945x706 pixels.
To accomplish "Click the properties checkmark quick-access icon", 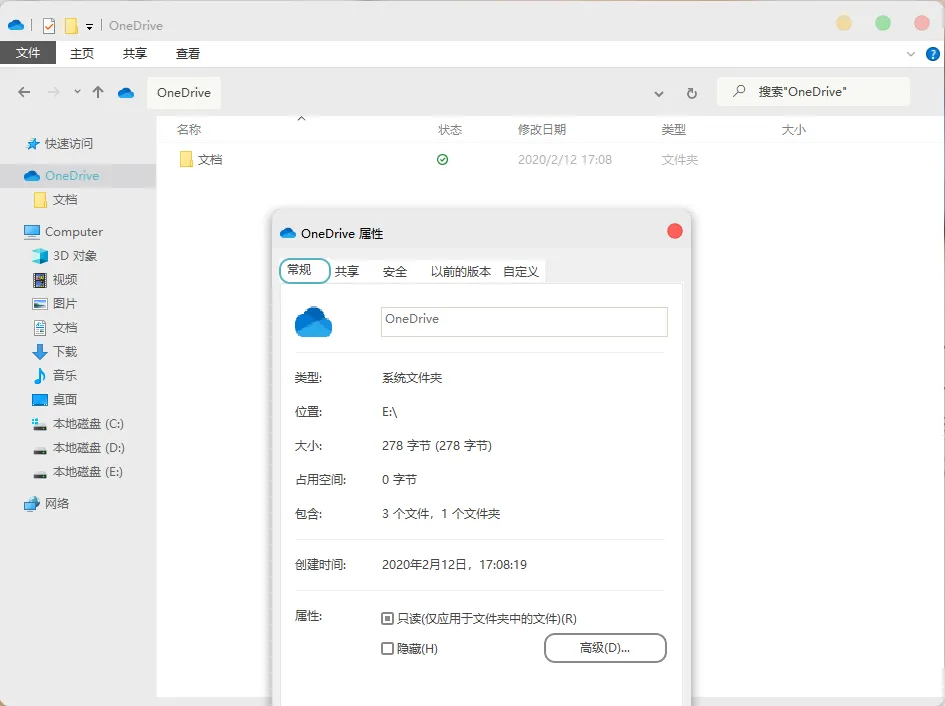I will pos(49,25).
